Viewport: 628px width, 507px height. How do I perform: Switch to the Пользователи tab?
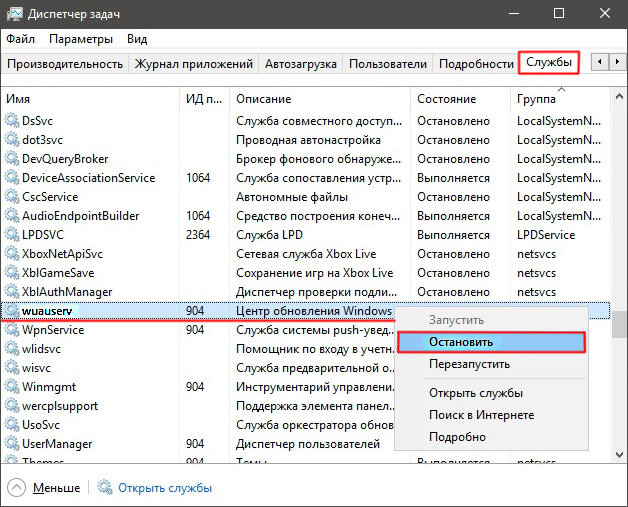click(388, 64)
